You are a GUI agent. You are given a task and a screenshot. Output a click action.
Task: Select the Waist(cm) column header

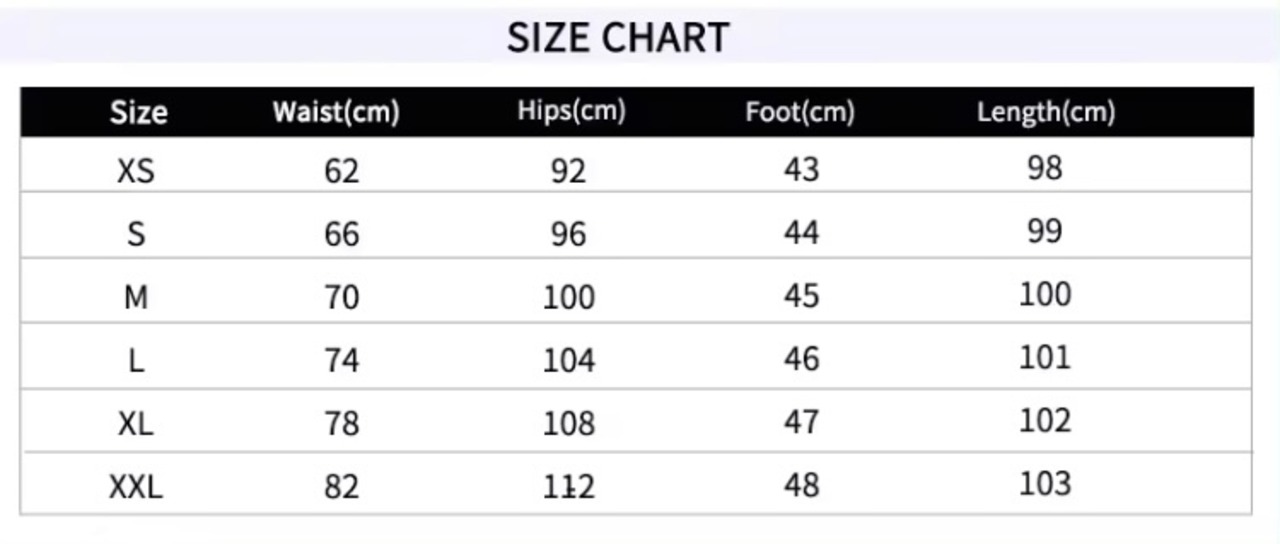(x=336, y=112)
